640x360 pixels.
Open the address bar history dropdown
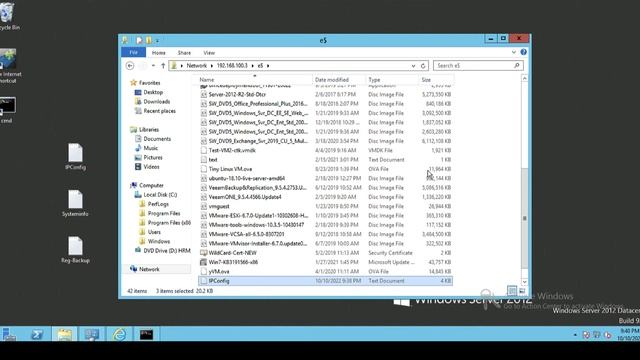pyautogui.click(x=413, y=66)
